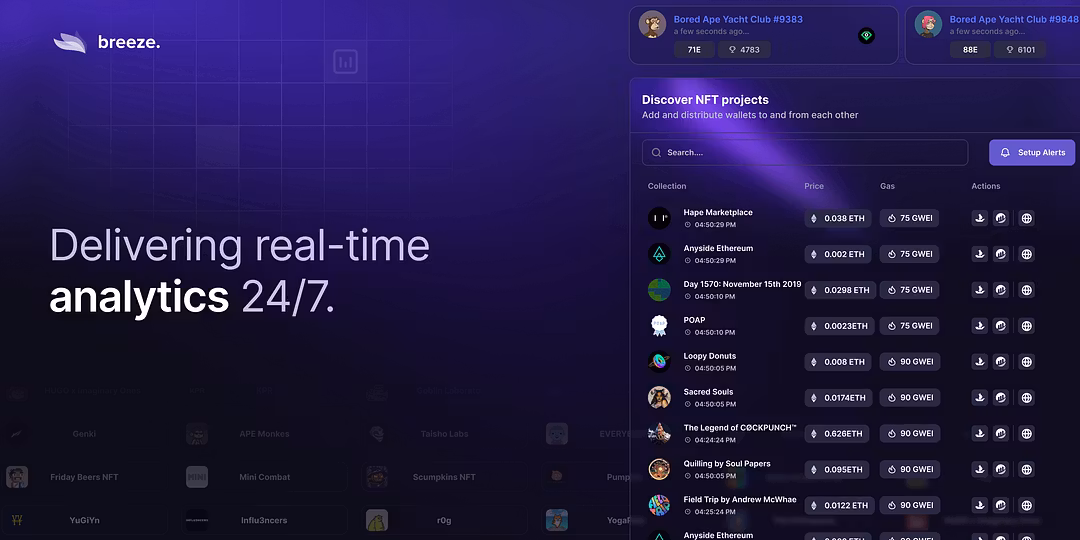Open OpenSea icon in 0.002 ETH Anyside row
Screen dimensions: 1080x540
979,254
